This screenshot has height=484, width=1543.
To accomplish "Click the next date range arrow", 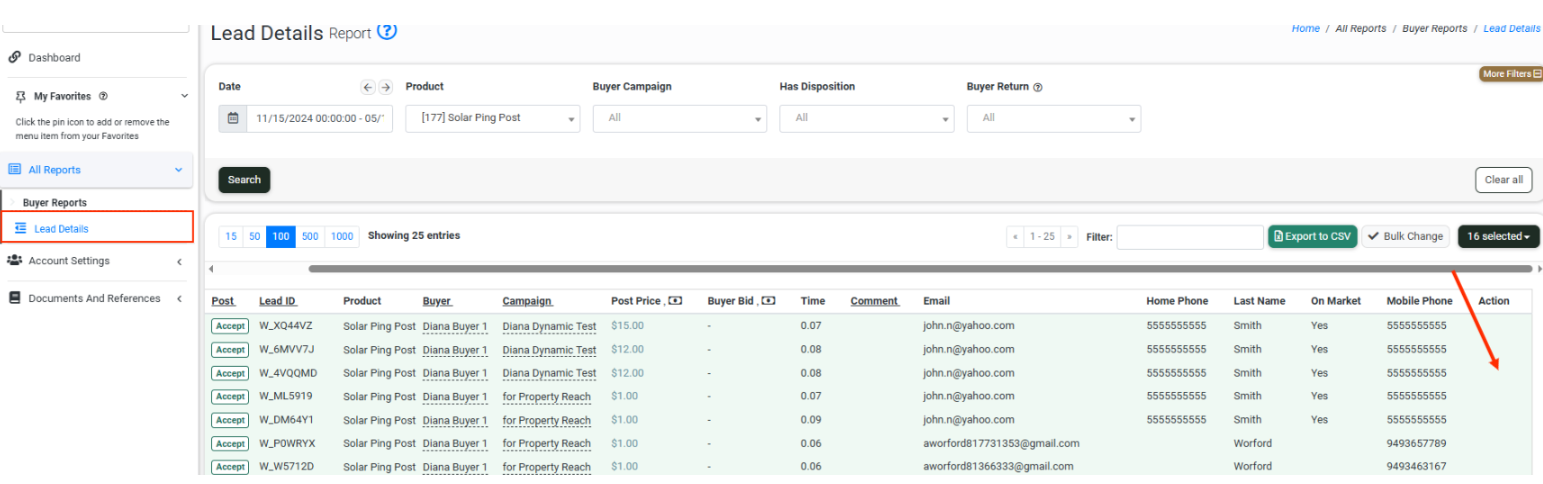I will (385, 88).
